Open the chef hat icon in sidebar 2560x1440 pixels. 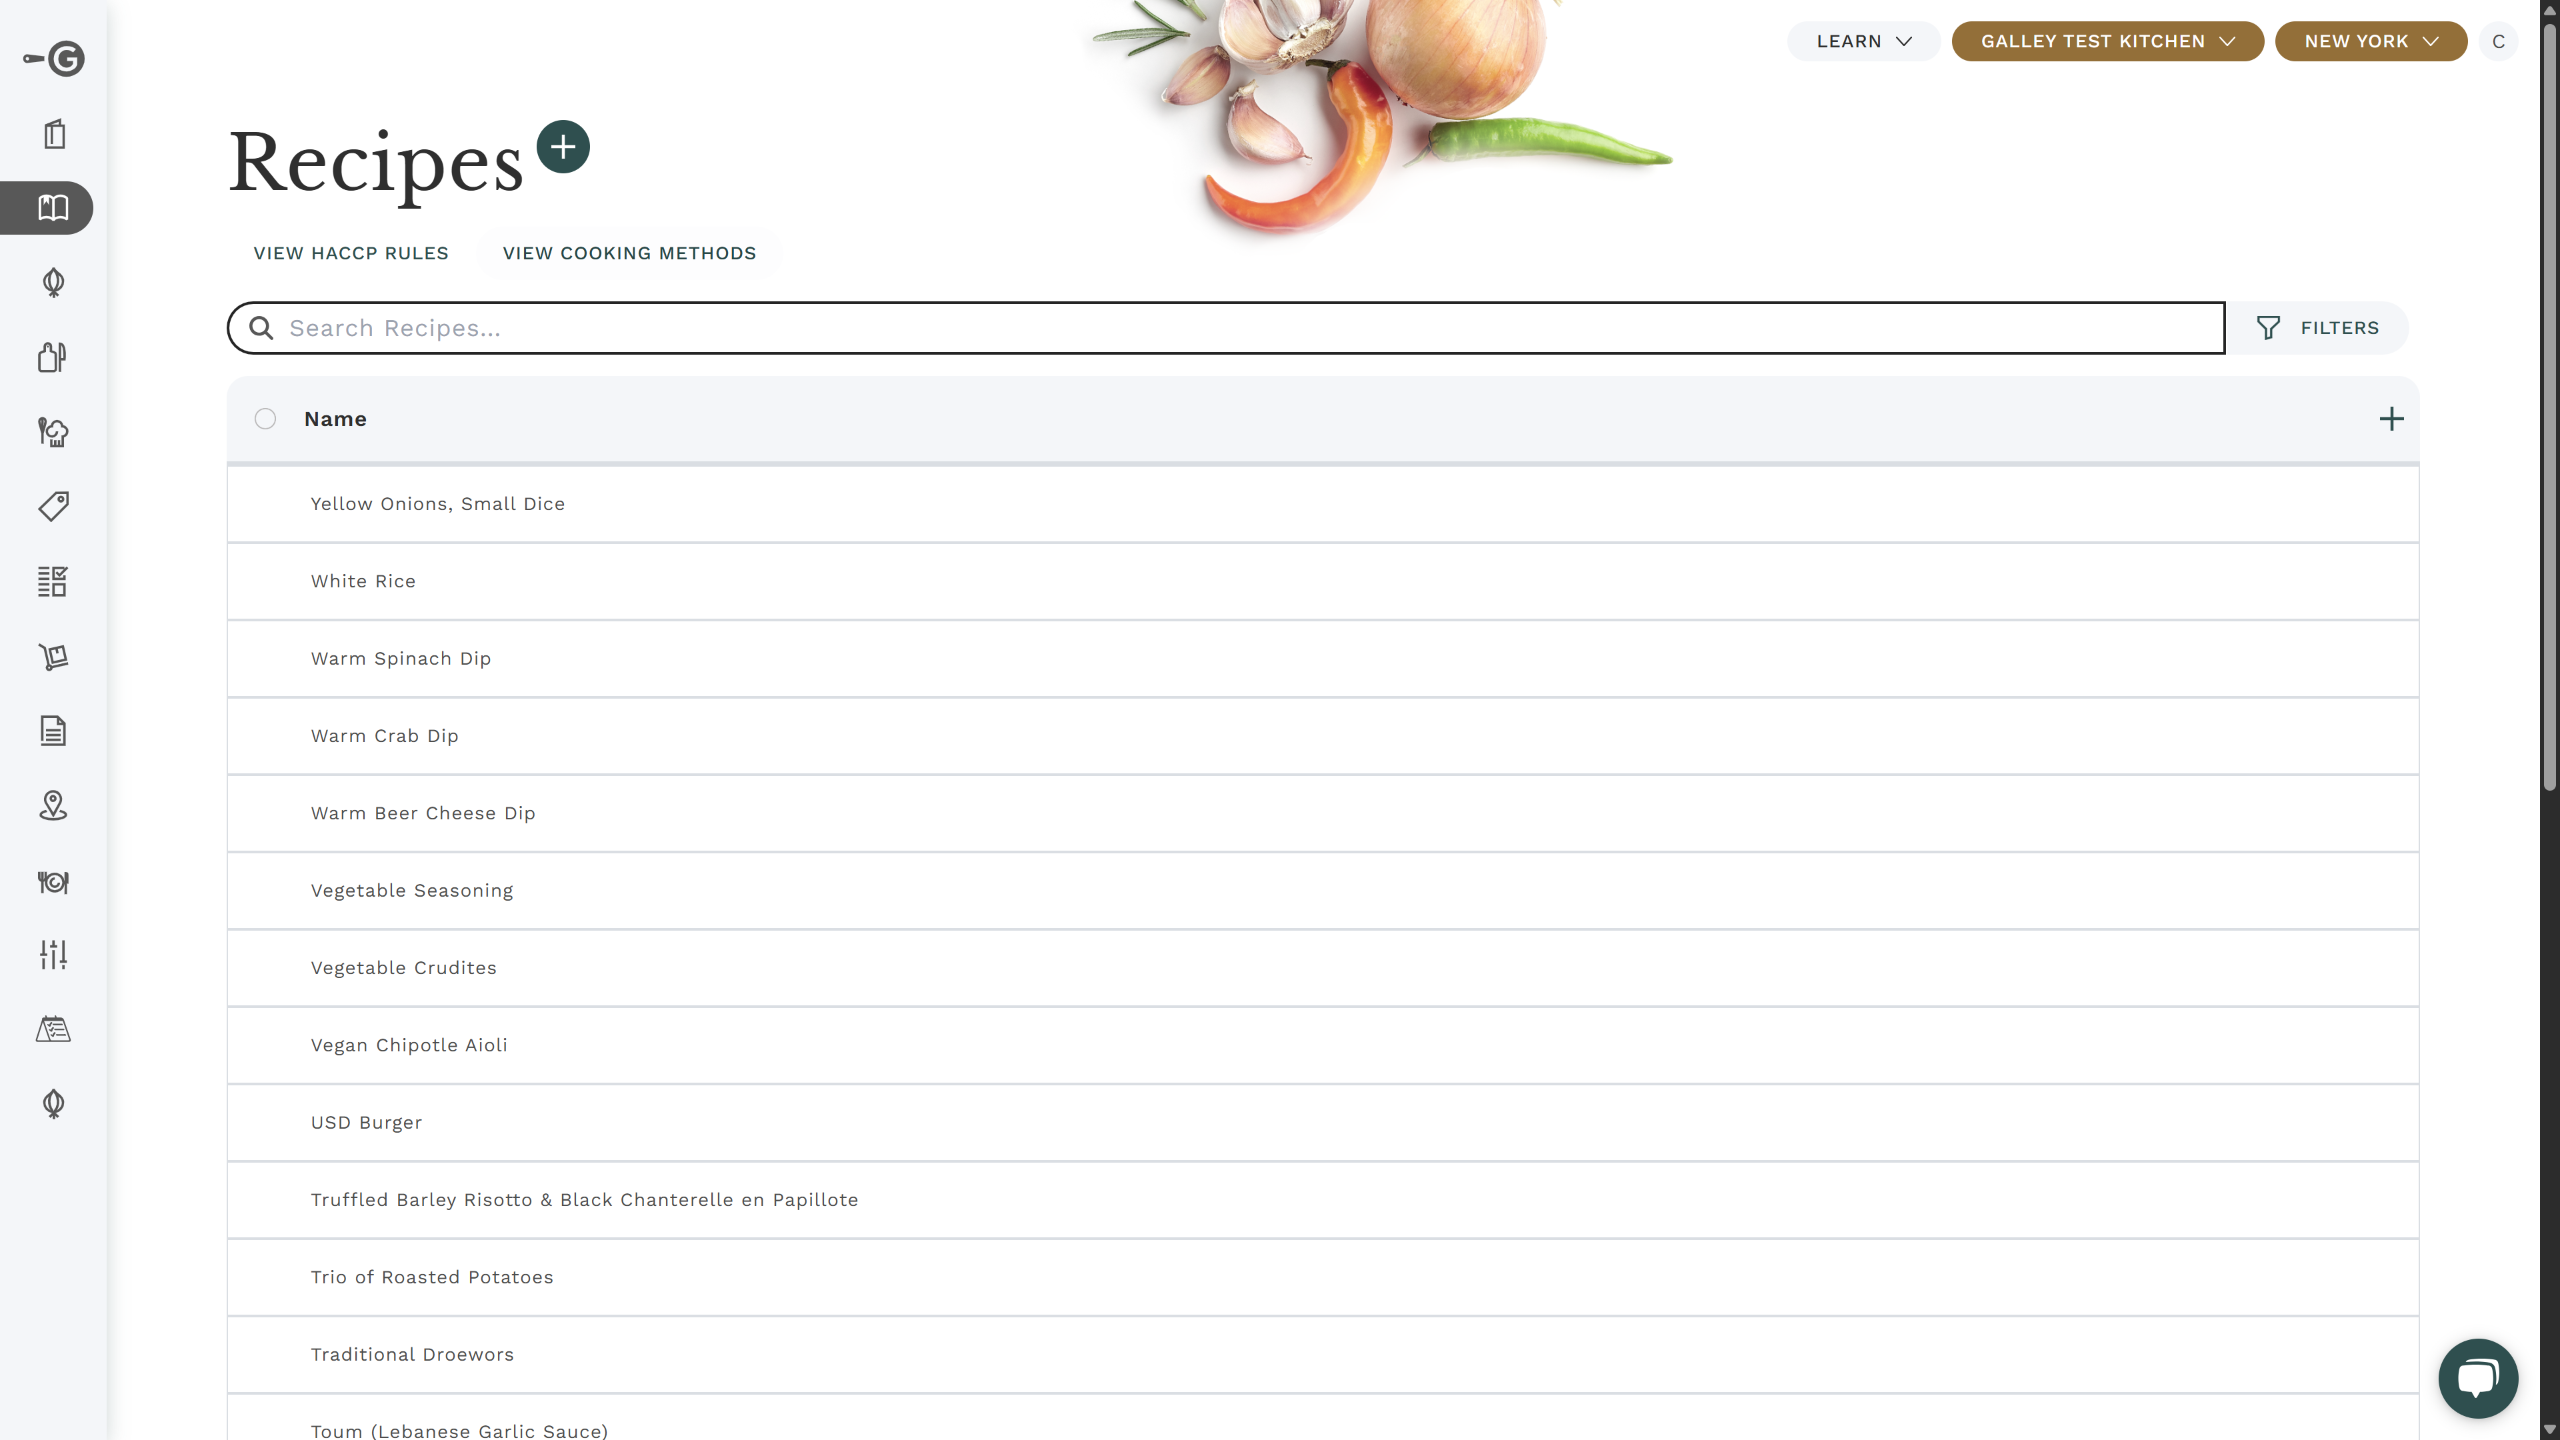click(x=54, y=432)
